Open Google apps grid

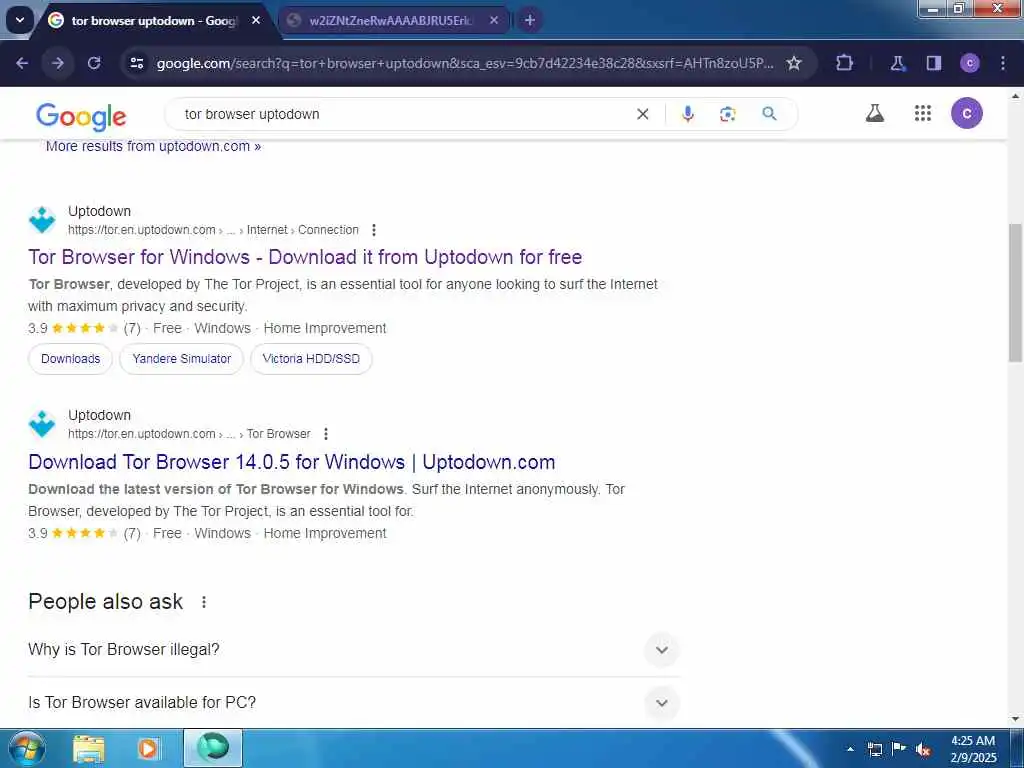pos(923,114)
